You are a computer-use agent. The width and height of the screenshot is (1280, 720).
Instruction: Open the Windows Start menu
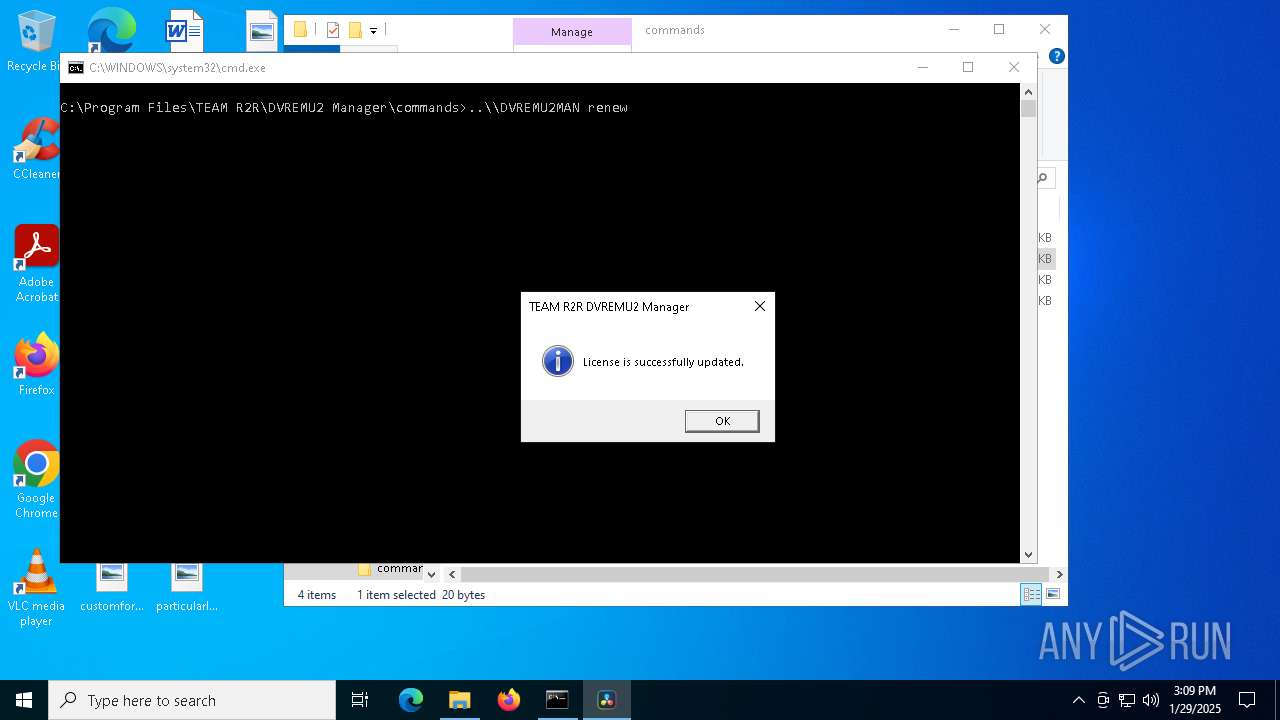24,700
